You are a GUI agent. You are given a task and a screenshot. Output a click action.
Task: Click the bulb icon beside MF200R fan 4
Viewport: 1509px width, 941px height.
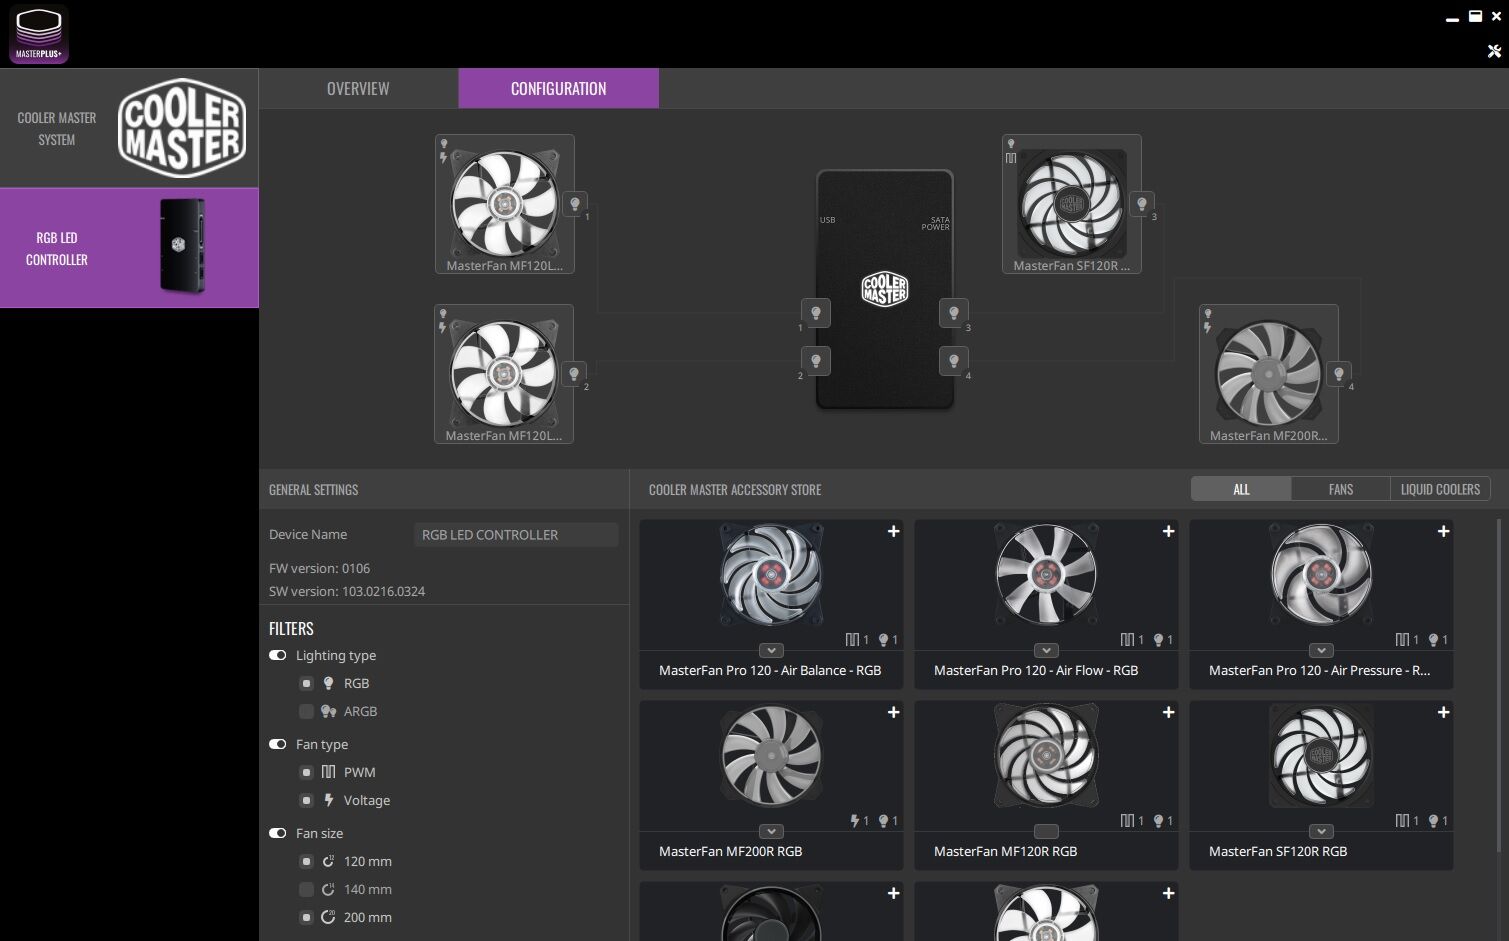tap(1339, 374)
